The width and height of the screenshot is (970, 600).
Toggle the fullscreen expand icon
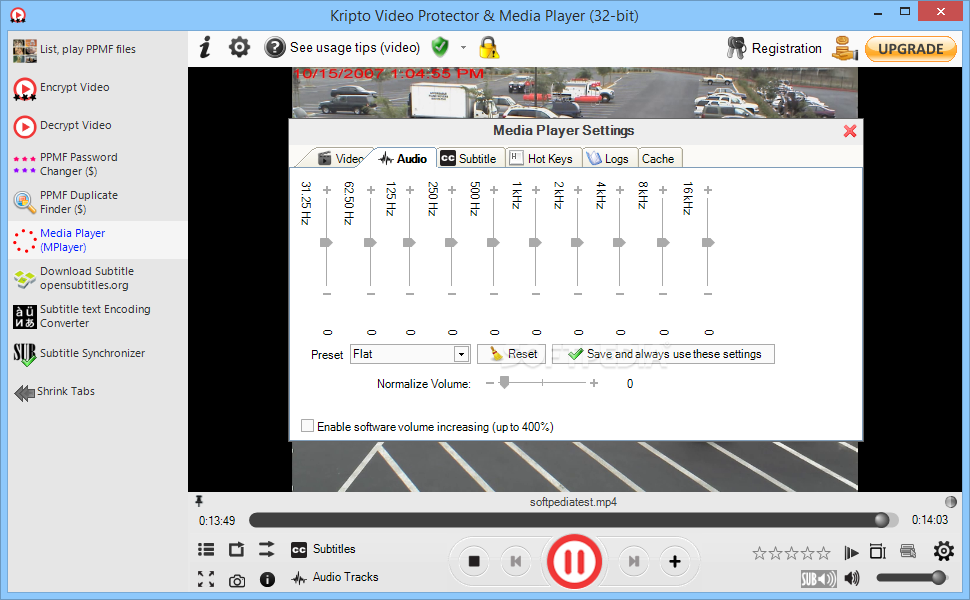(206, 579)
